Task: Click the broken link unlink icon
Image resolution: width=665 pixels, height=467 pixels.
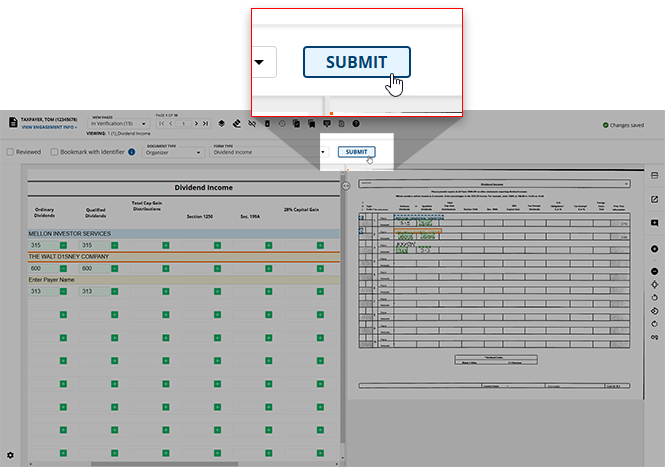Action: click(x=252, y=123)
